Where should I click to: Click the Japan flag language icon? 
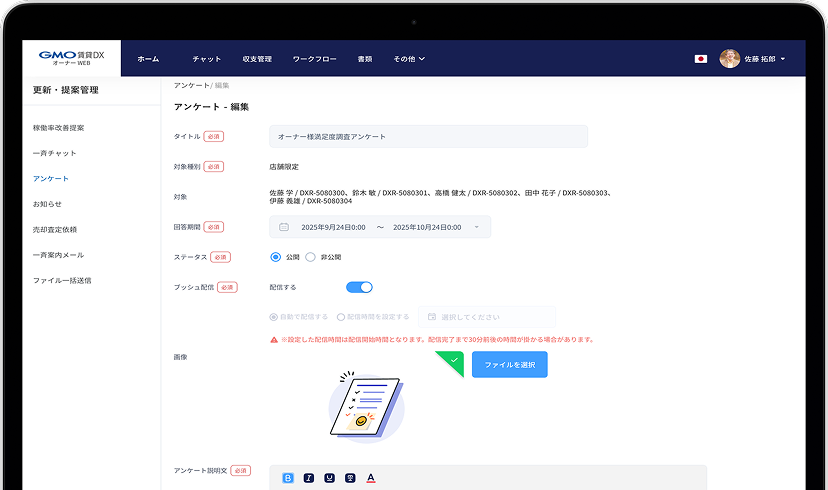[701, 59]
